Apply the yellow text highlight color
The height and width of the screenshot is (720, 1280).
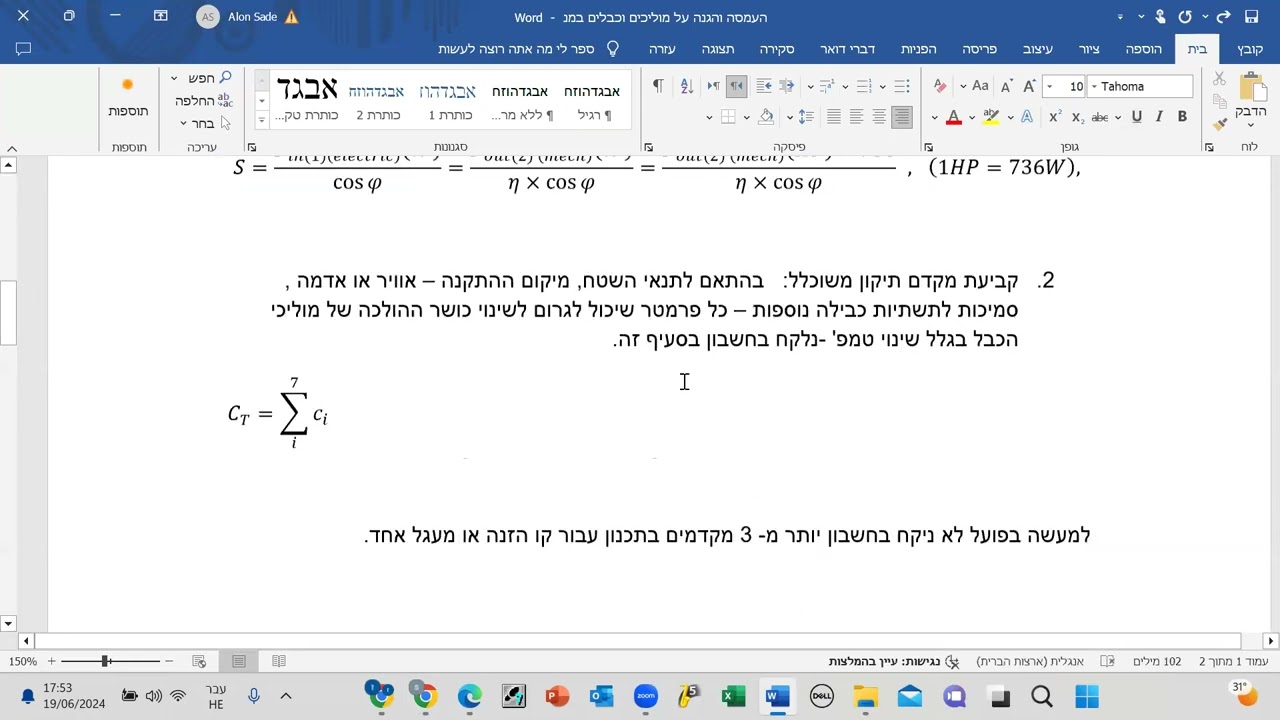[x=991, y=117]
